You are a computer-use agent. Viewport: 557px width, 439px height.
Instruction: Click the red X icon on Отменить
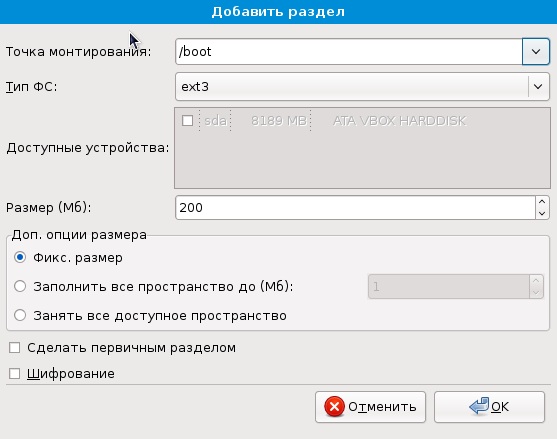coord(334,407)
